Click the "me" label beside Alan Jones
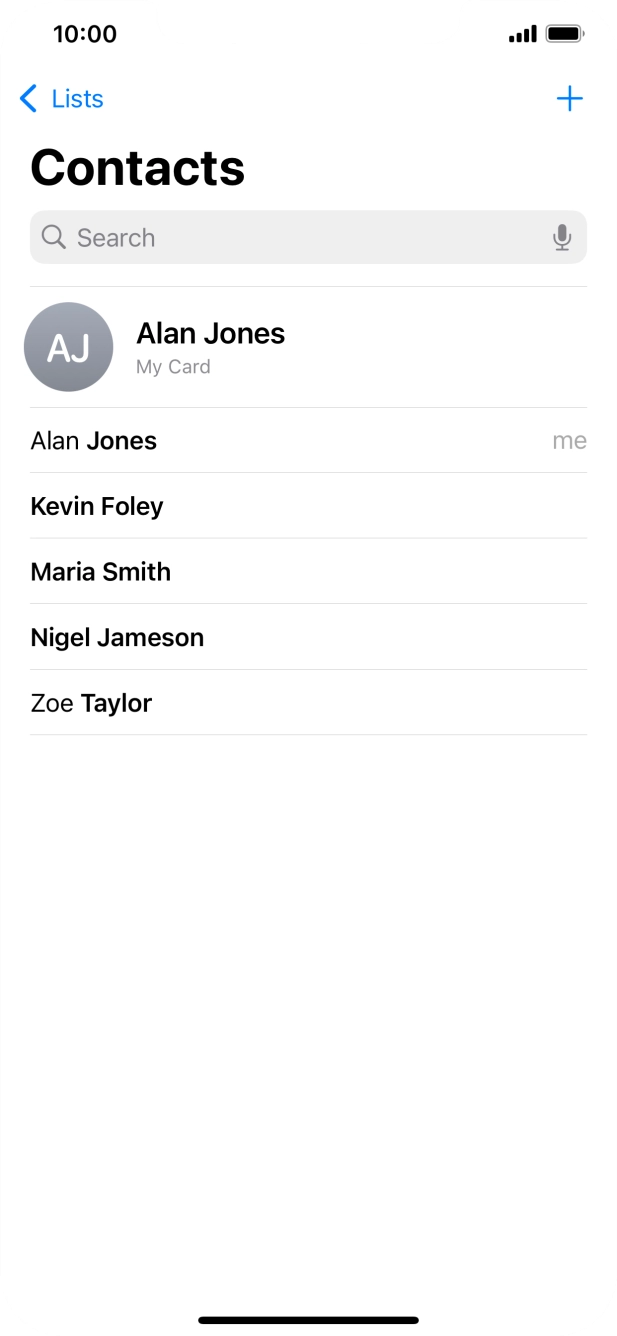Image resolution: width=617 pixels, height=1336 pixels. click(569, 441)
